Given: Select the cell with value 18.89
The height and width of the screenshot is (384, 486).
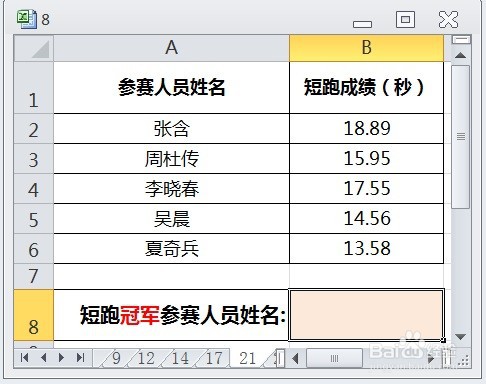Looking at the screenshot, I should coord(367,129).
